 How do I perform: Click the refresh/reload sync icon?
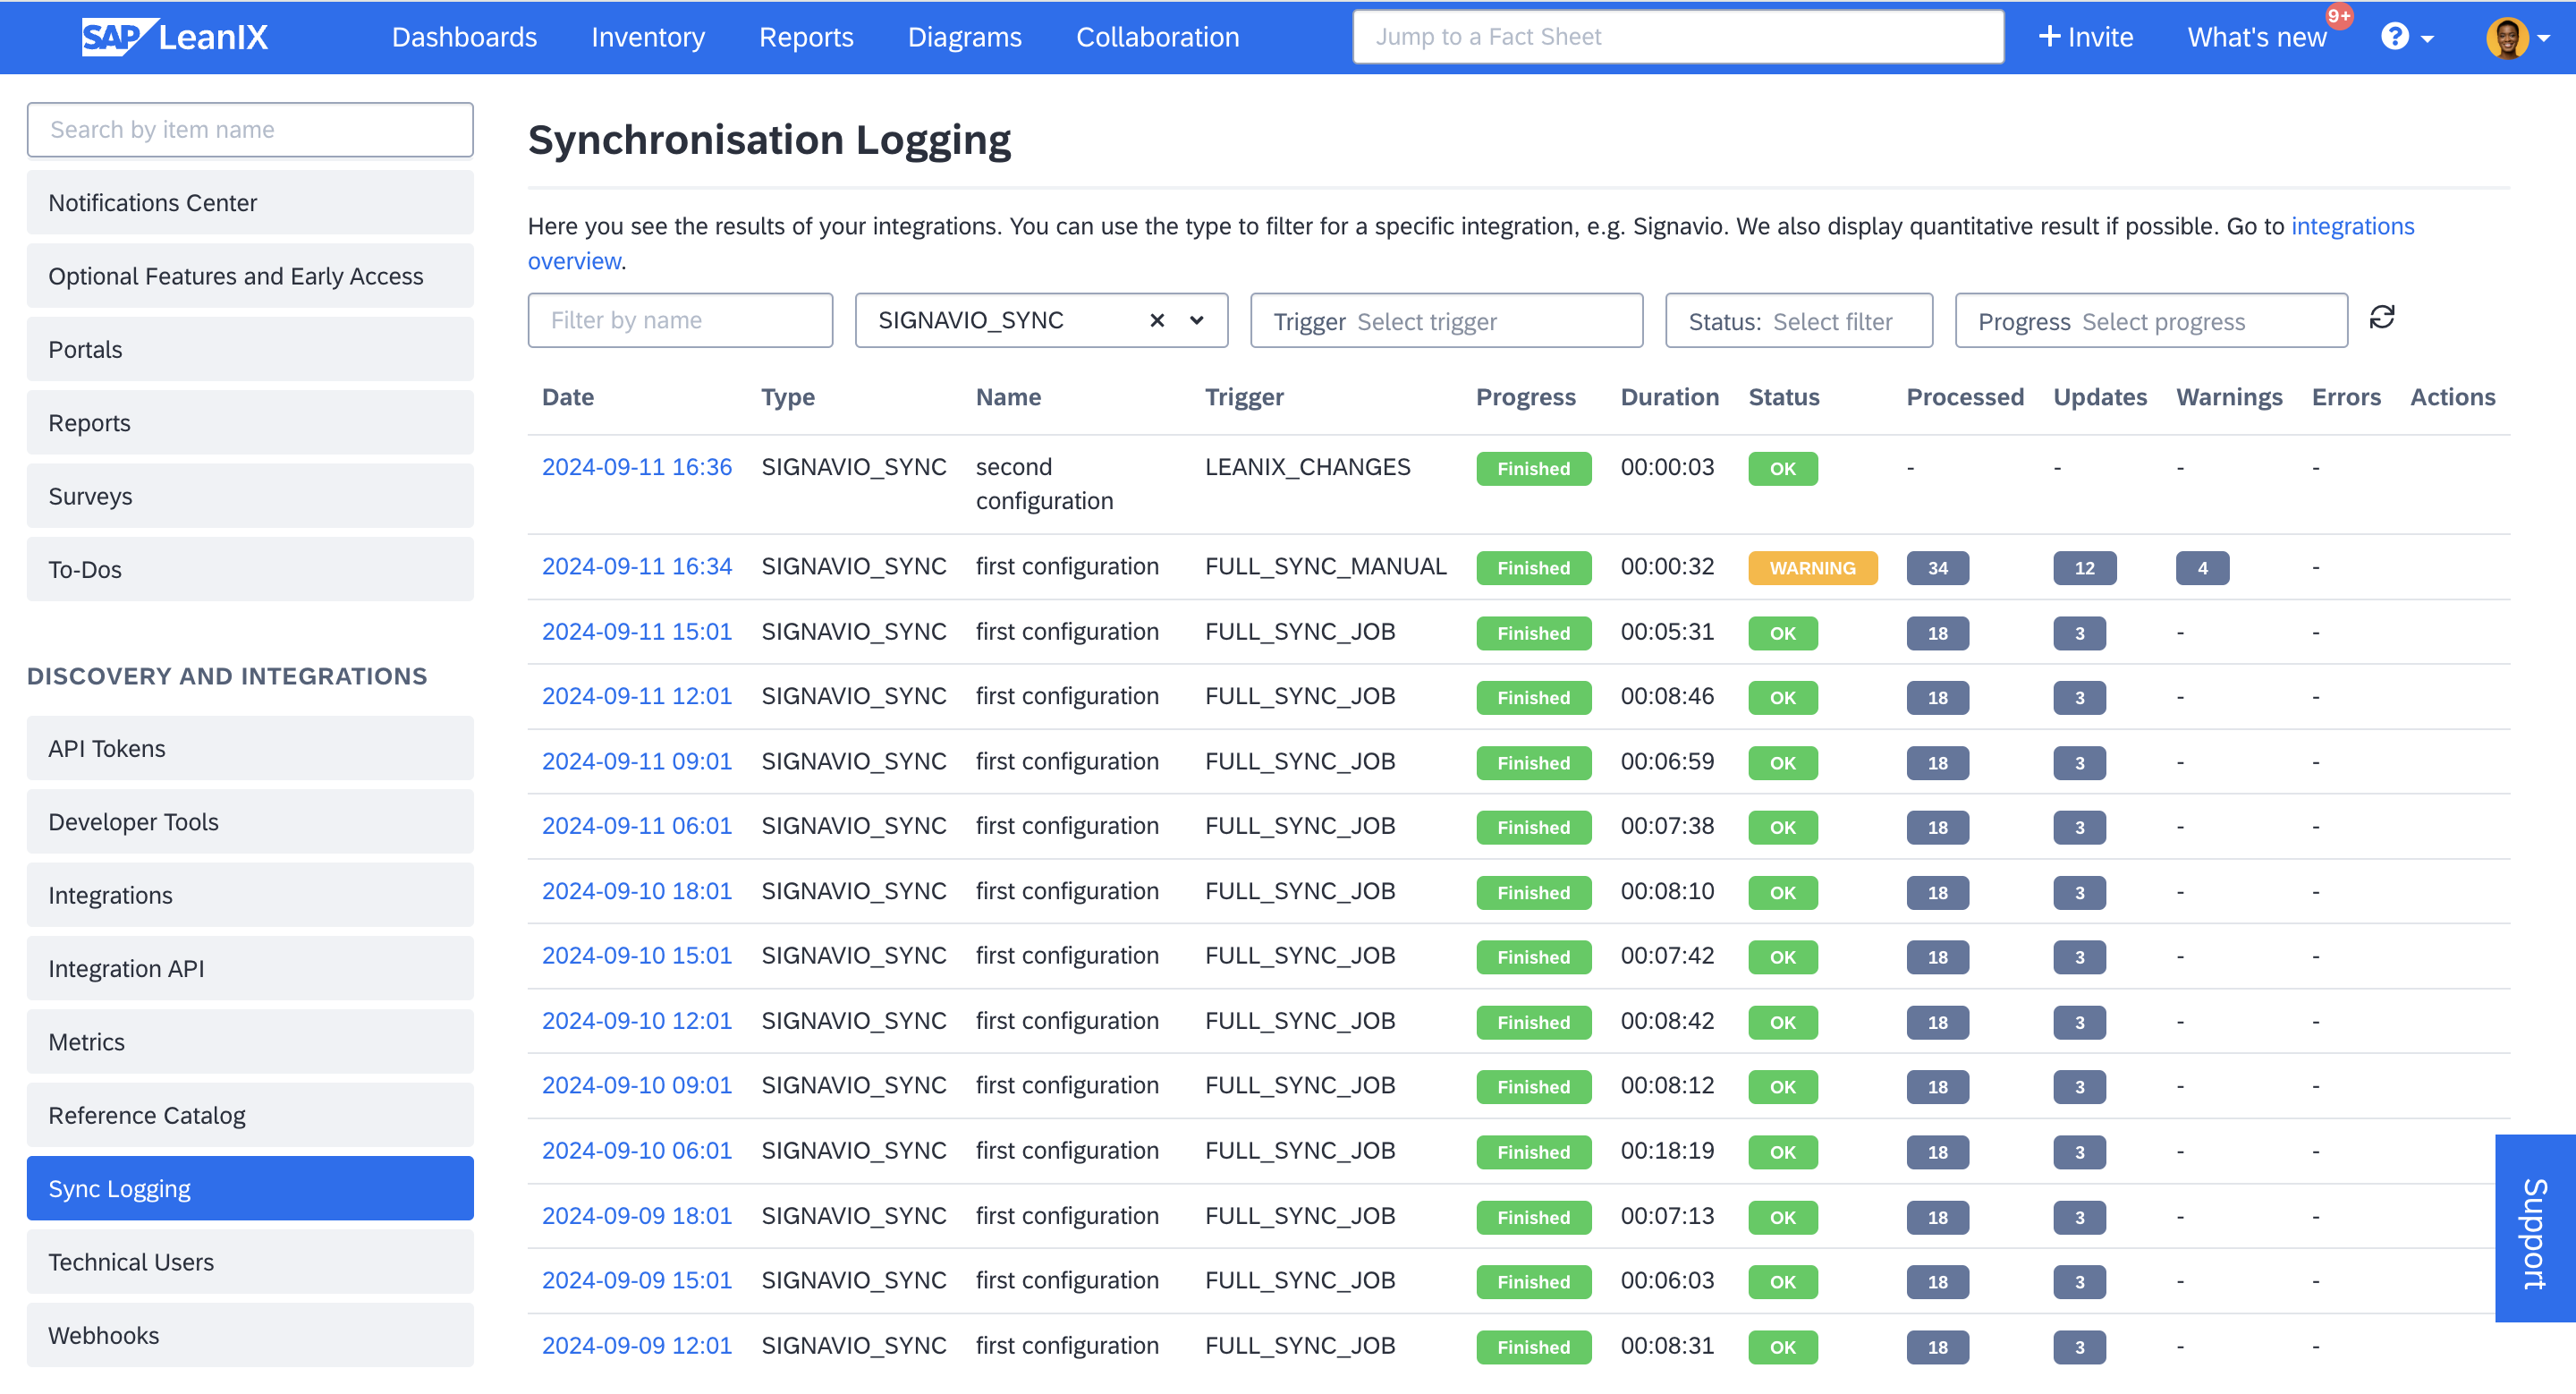pos(2384,319)
